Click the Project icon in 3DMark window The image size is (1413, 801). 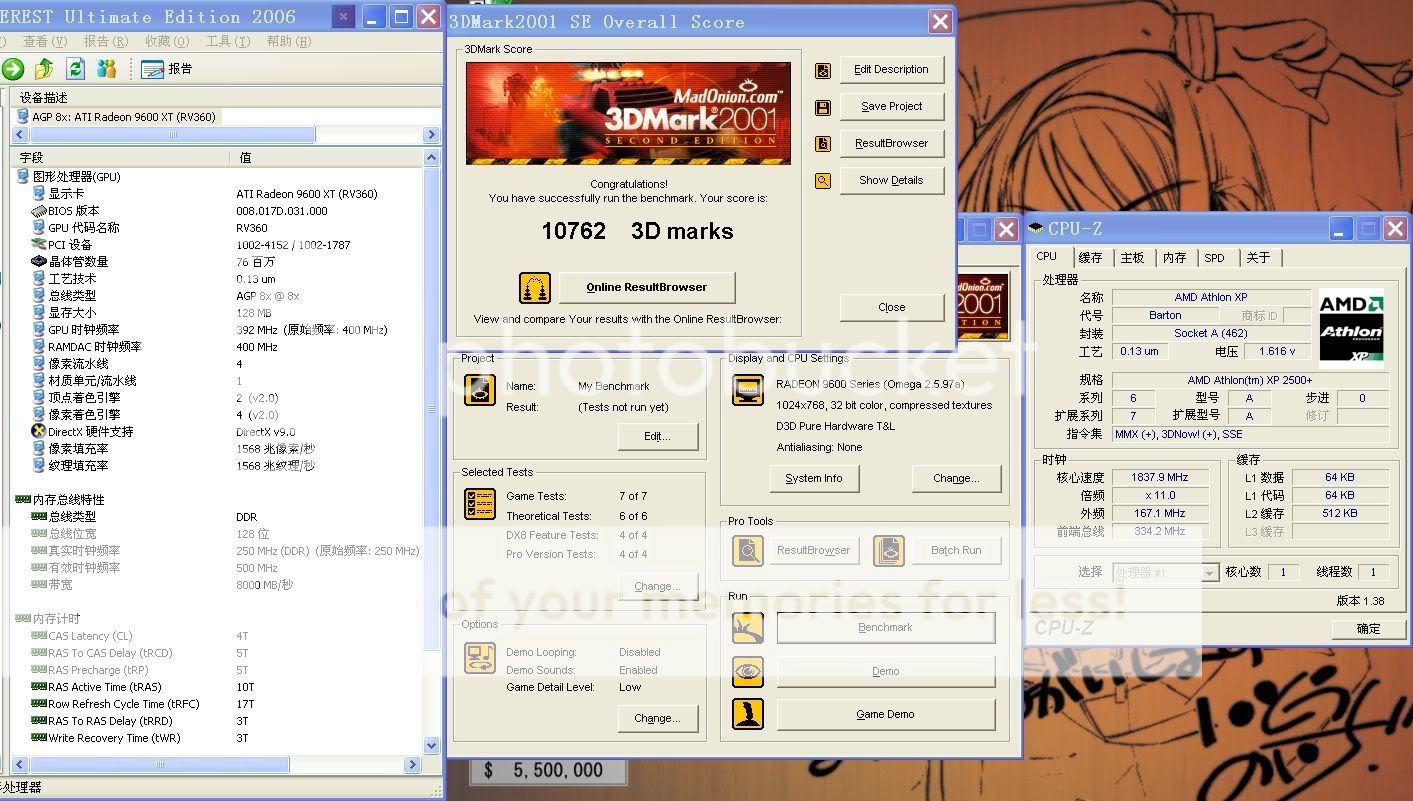480,390
